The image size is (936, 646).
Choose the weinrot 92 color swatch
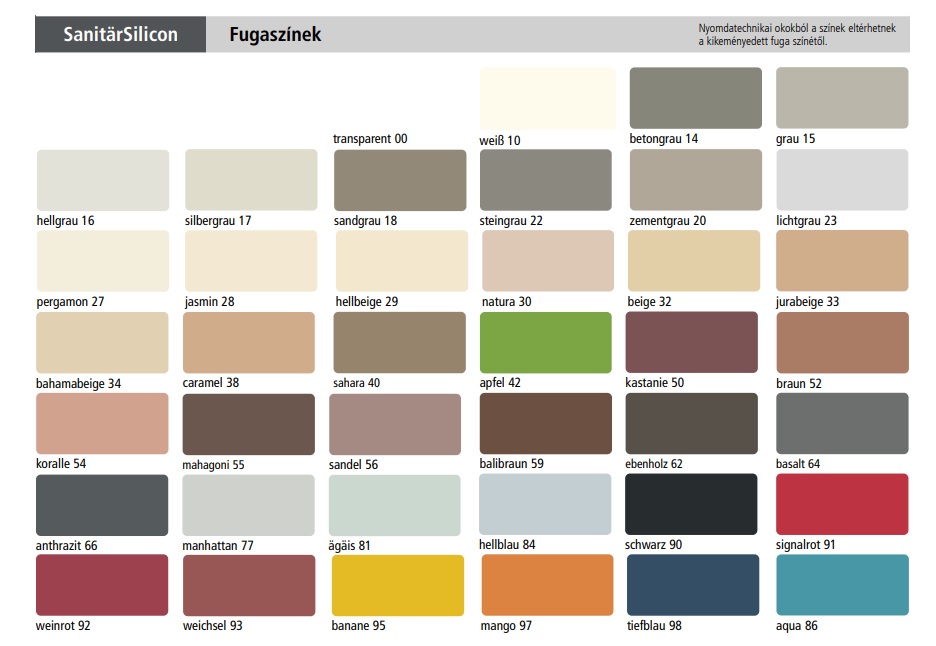point(102,585)
